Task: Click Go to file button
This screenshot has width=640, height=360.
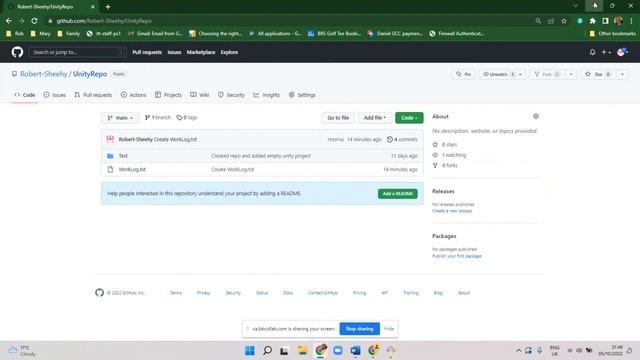Action: 338,118
